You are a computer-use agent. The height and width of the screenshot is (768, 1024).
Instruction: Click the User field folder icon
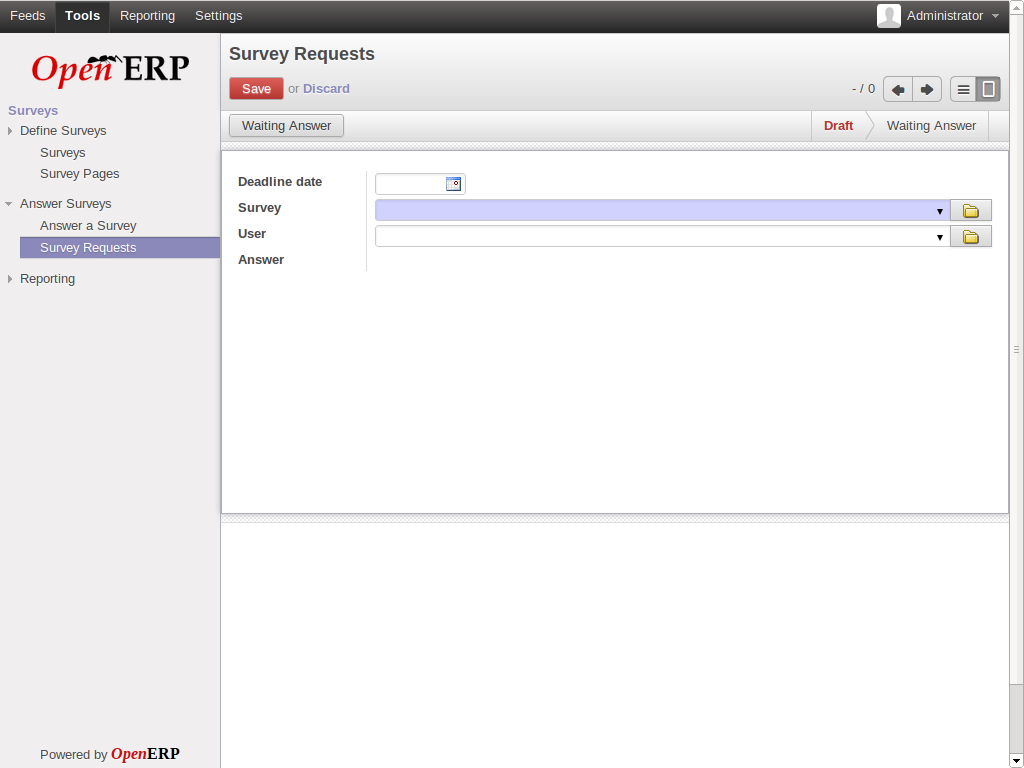click(x=970, y=237)
